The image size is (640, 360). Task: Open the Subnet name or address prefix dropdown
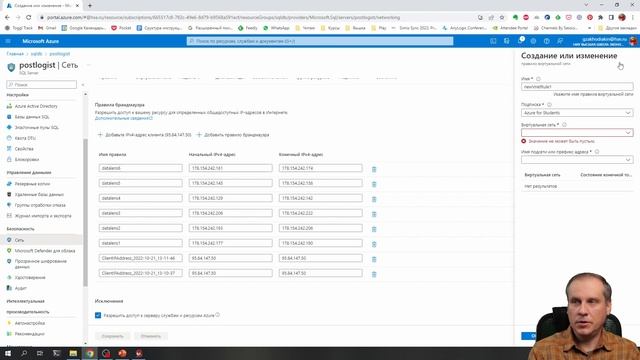pos(577,160)
